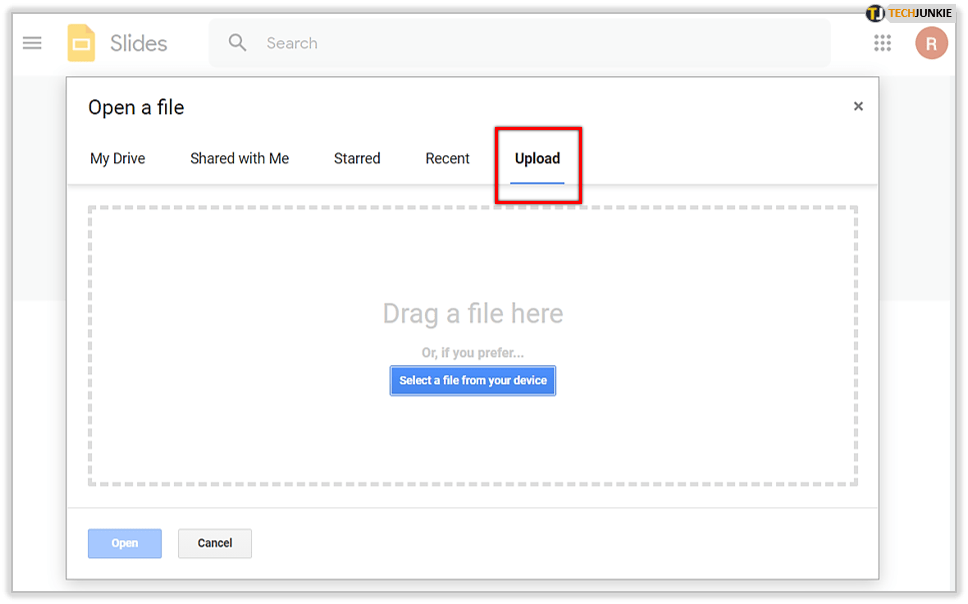The height and width of the screenshot is (604, 968).
Task: Click the Or, if you prefer text
Action: point(473,353)
